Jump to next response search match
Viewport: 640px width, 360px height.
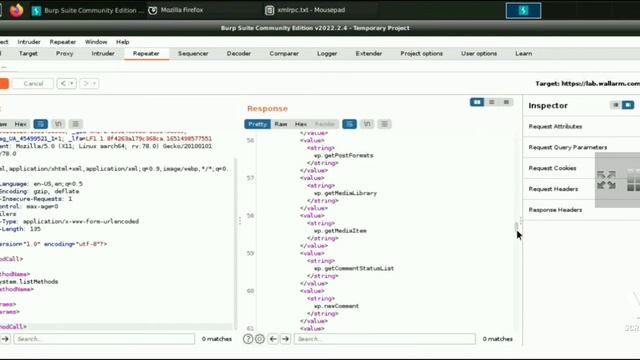(285, 339)
